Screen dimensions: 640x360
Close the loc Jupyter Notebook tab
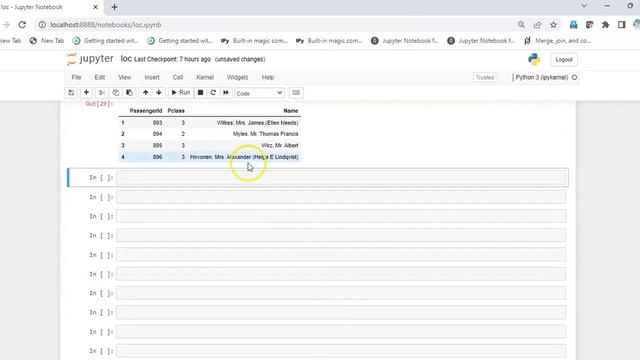[x=96, y=7]
